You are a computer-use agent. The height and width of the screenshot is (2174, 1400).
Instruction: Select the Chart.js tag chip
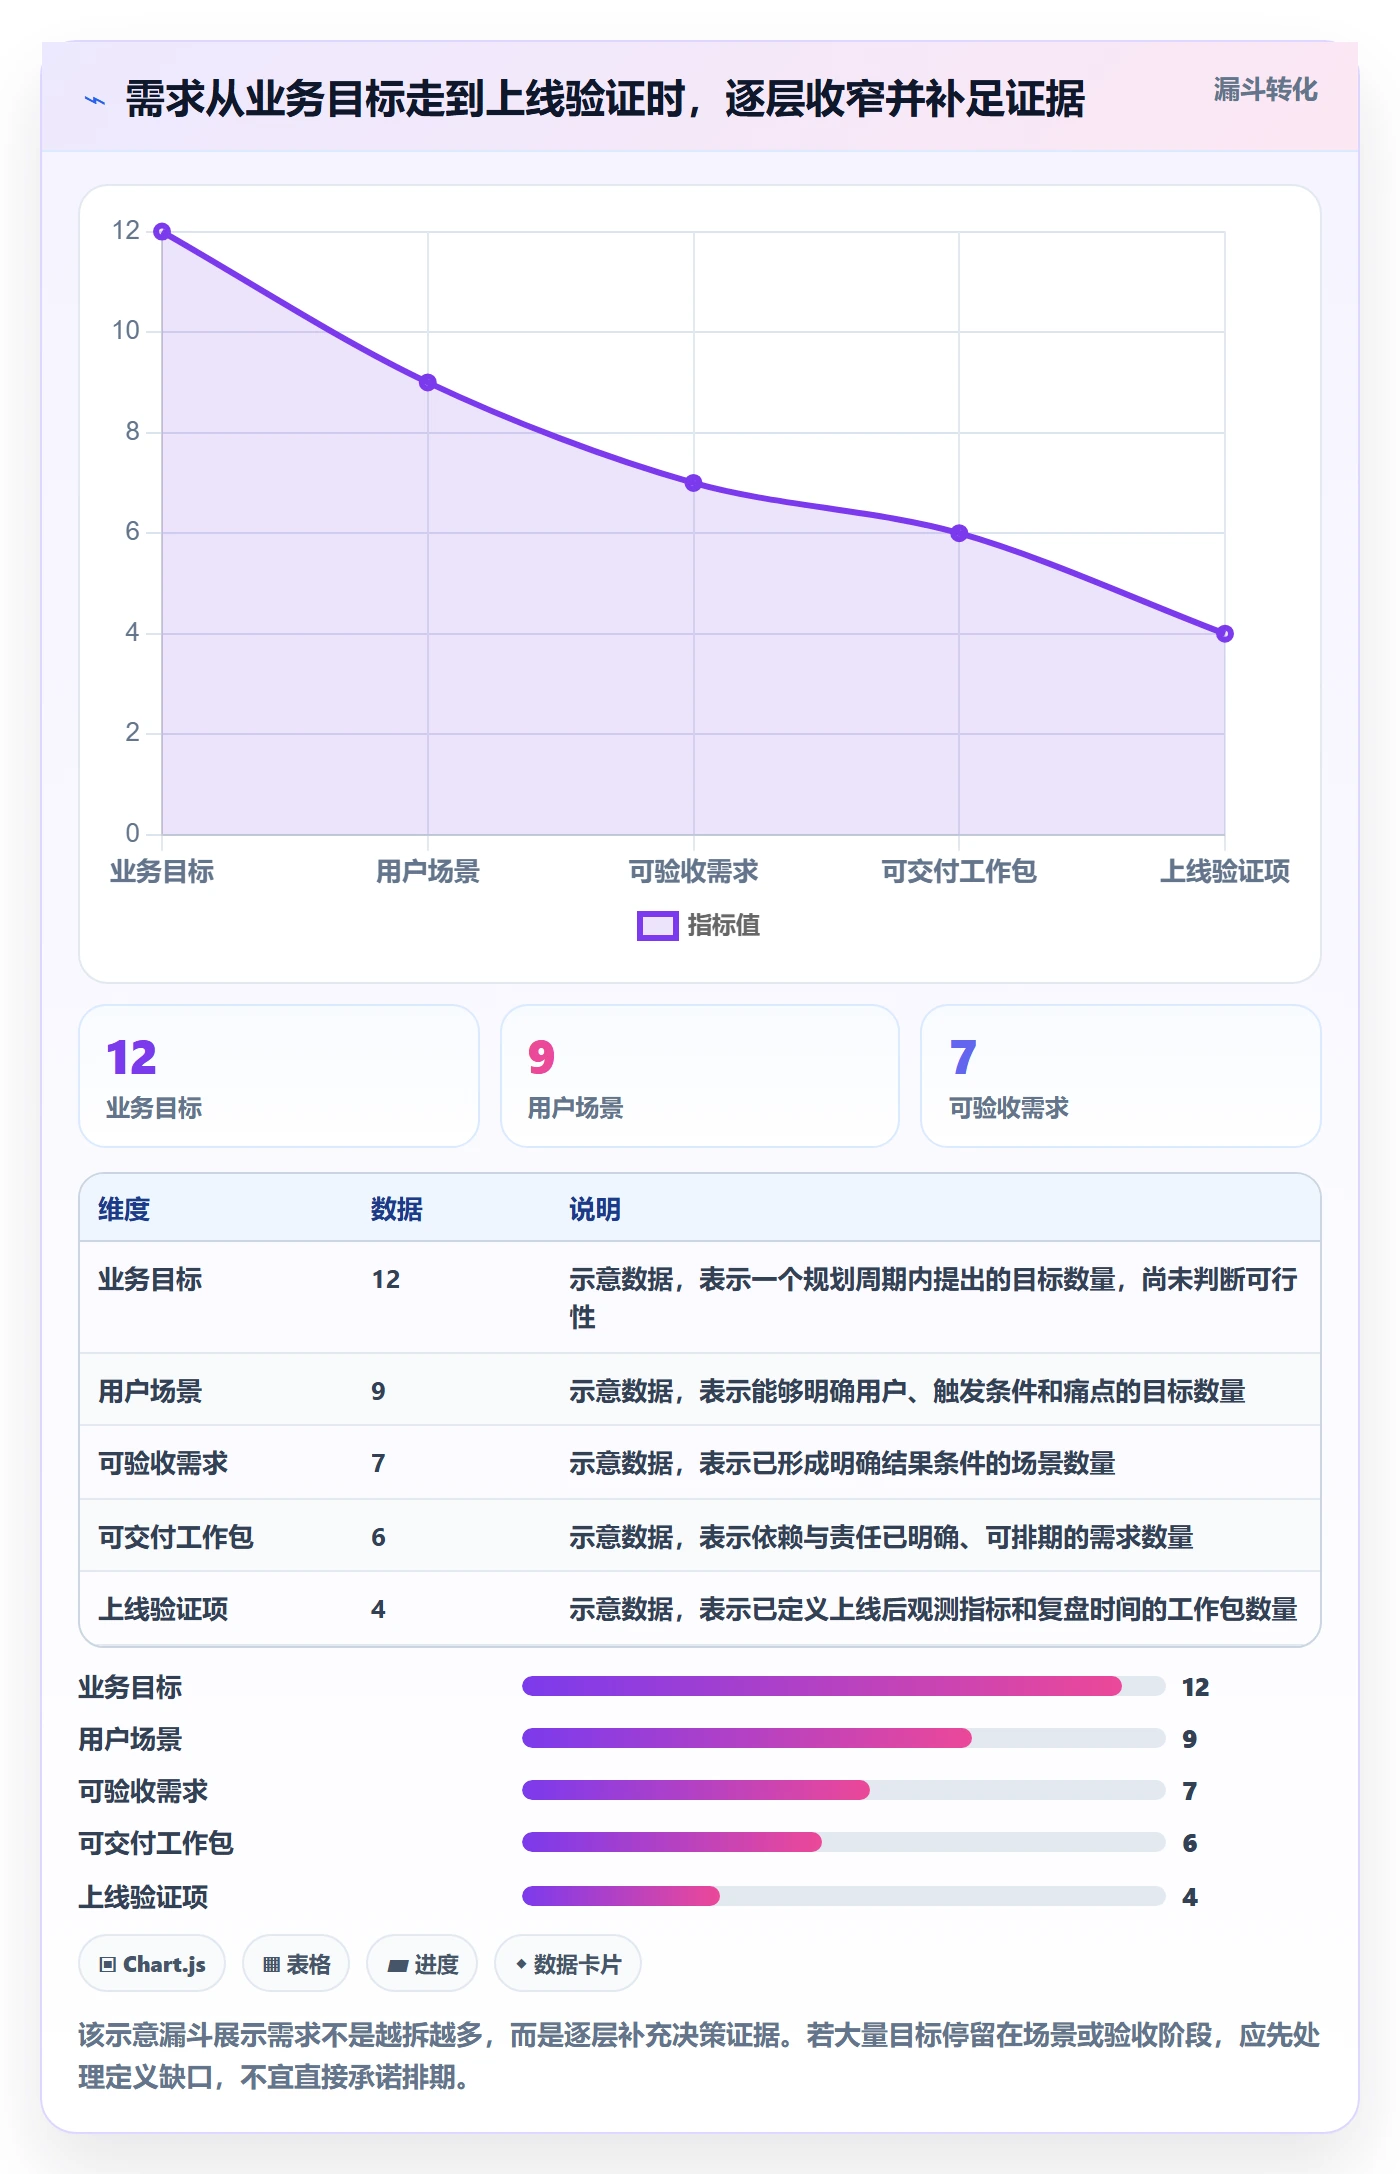[x=152, y=1964]
